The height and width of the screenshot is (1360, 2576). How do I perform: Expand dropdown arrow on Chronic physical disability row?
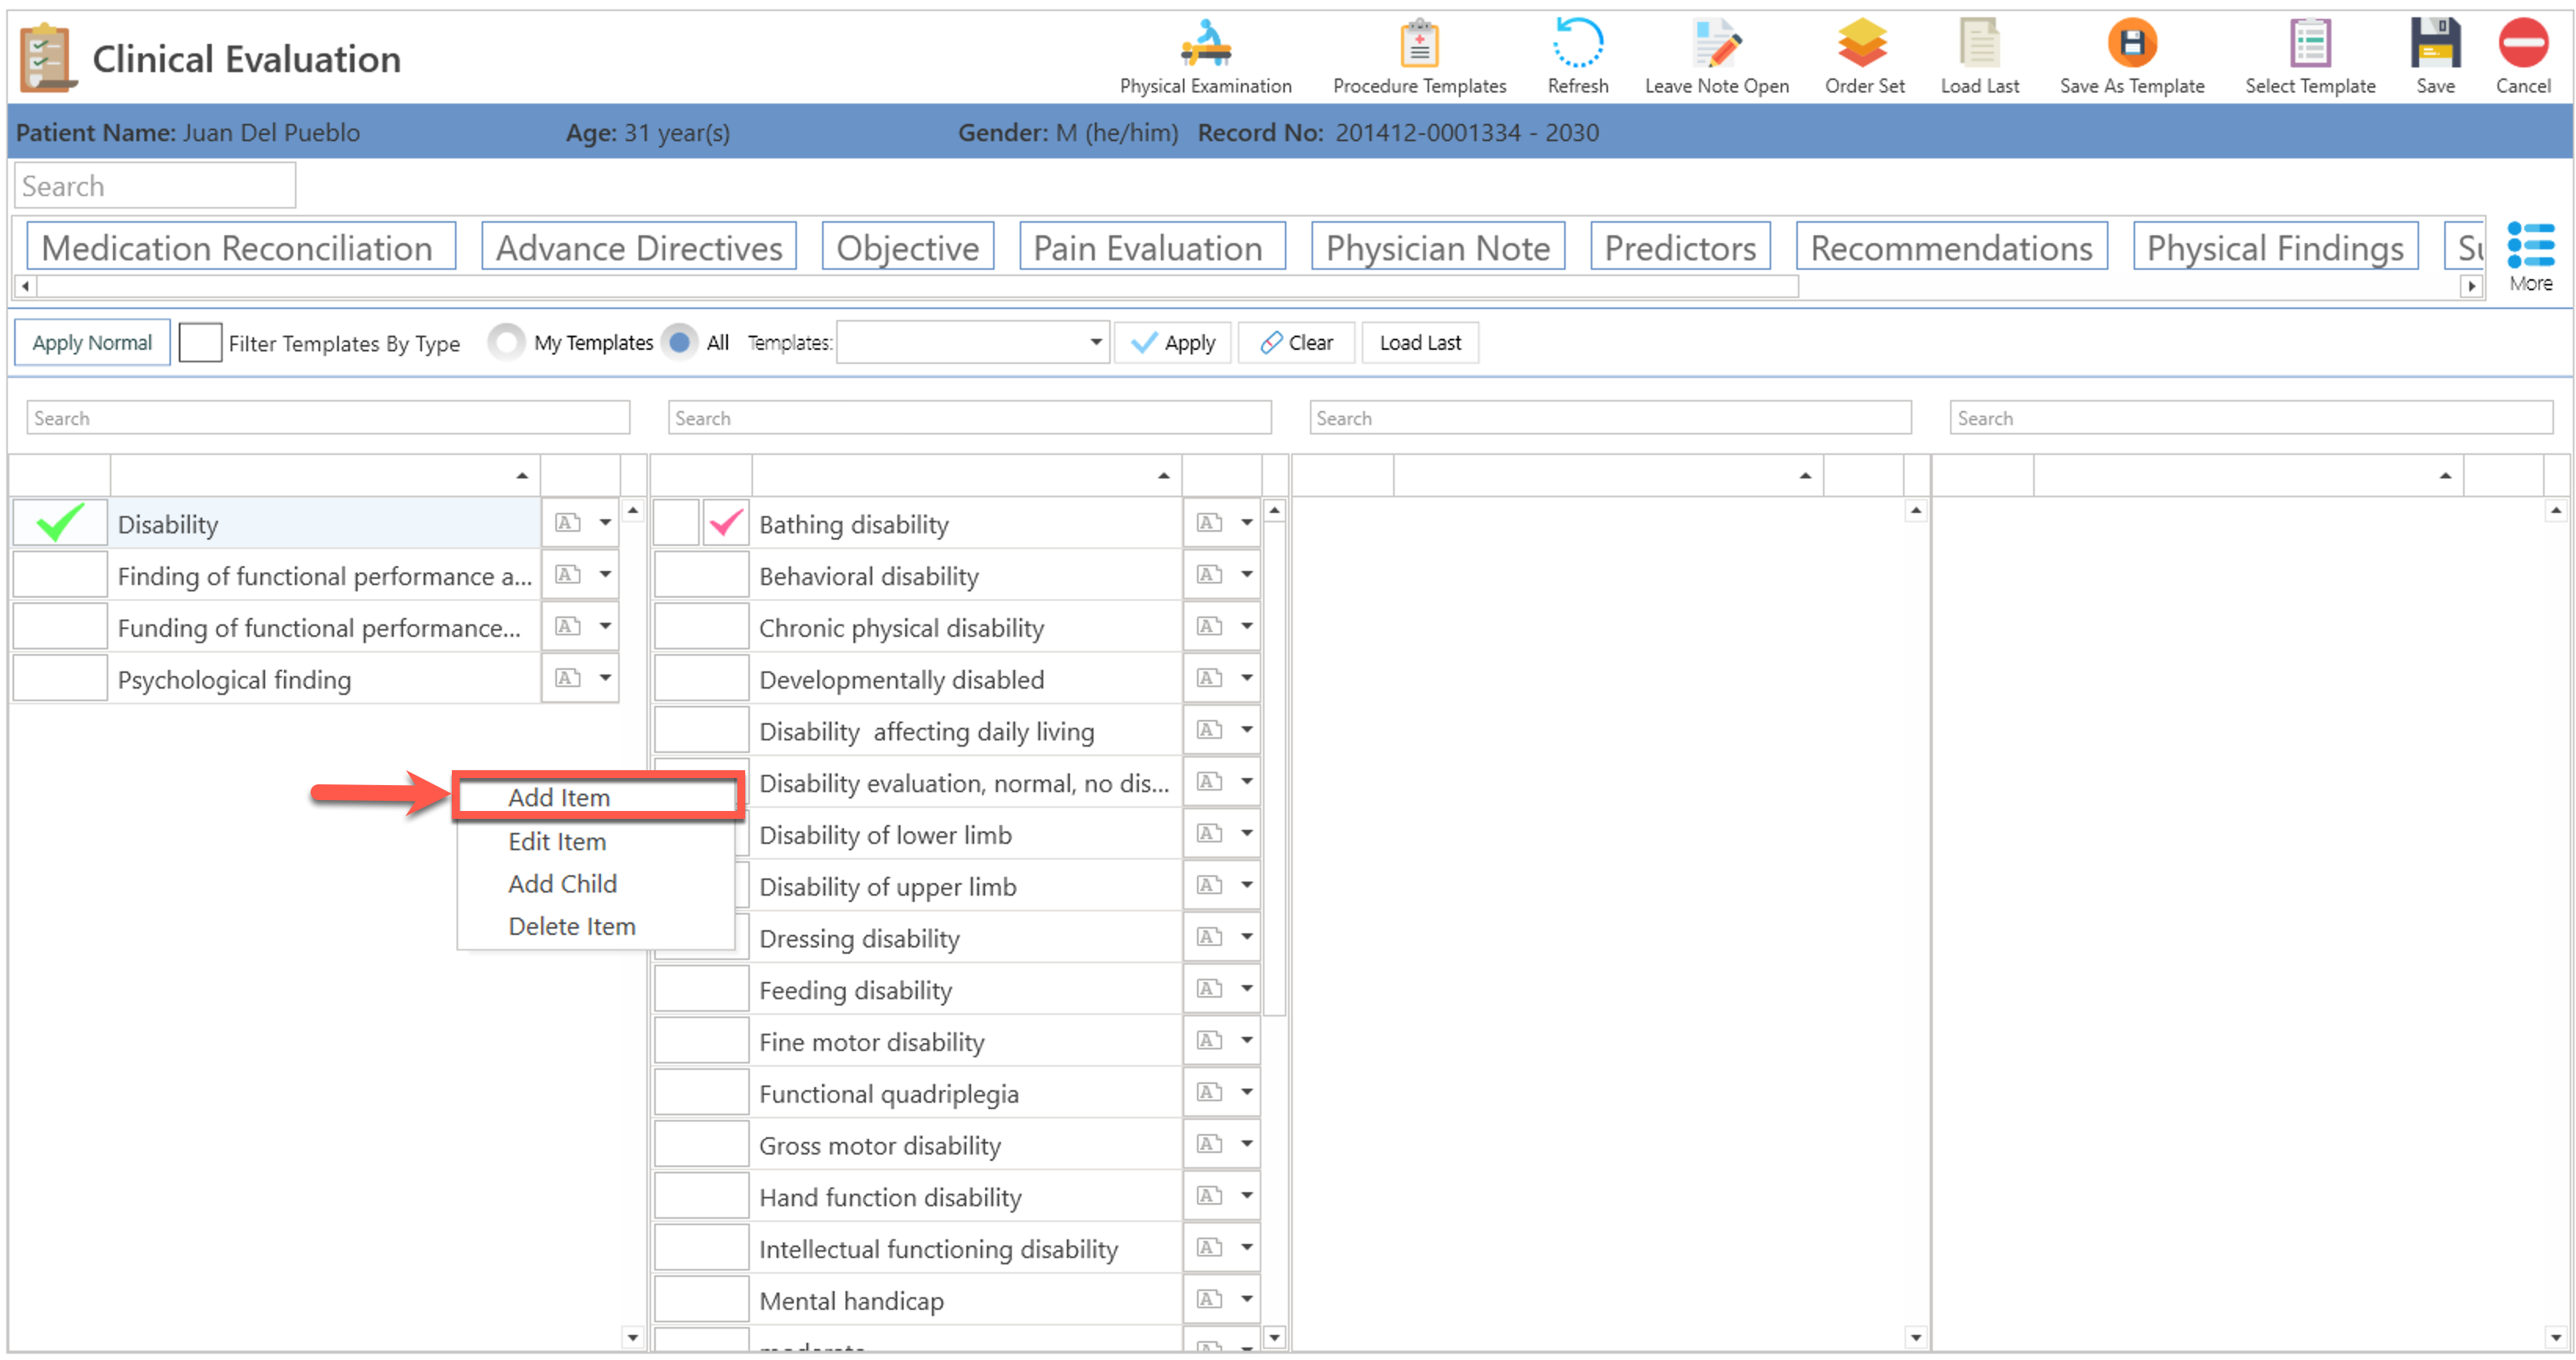[1246, 627]
